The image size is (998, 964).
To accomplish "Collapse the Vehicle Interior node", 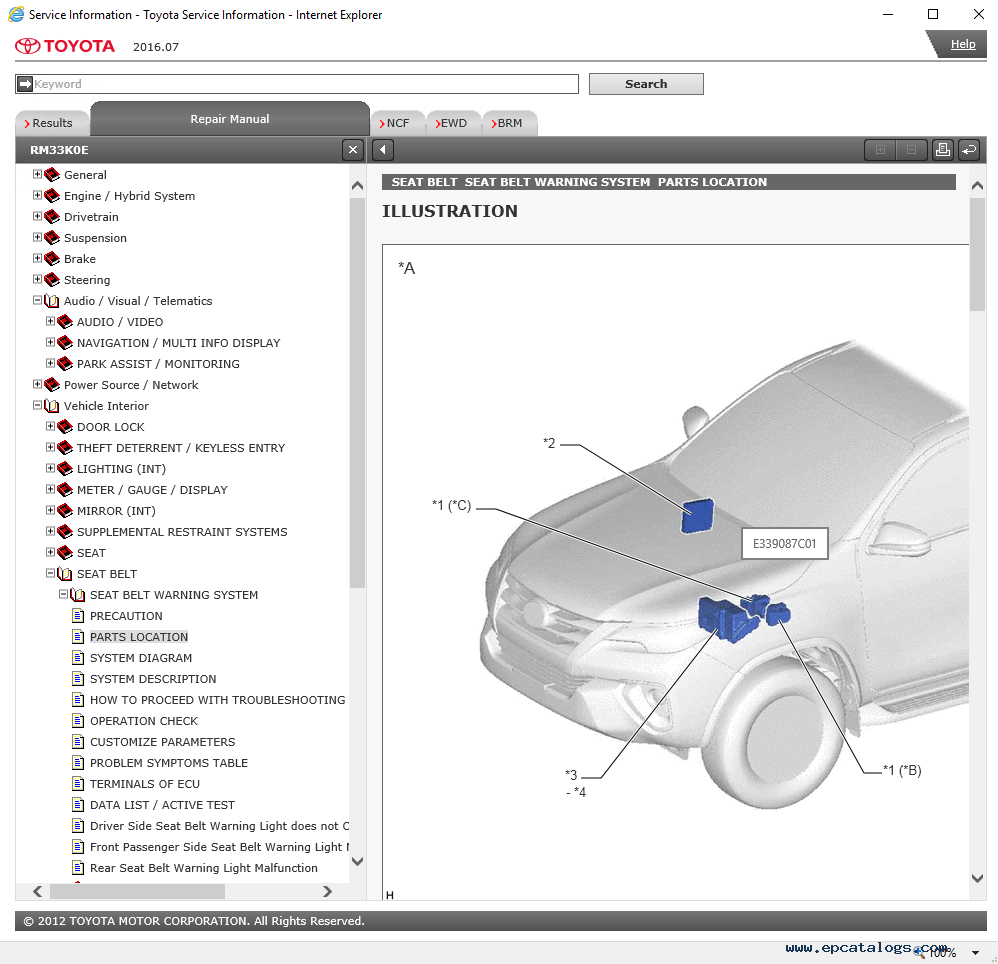I will 38,405.
